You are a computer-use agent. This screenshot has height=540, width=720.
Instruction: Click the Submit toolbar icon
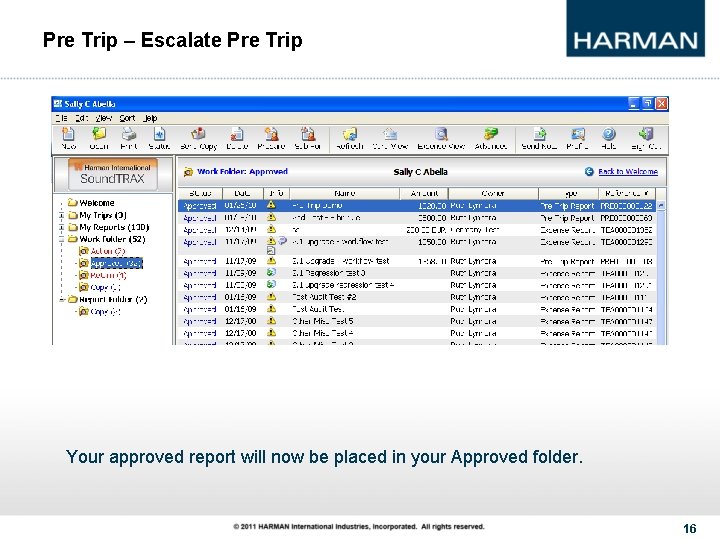click(x=308, y=135)
